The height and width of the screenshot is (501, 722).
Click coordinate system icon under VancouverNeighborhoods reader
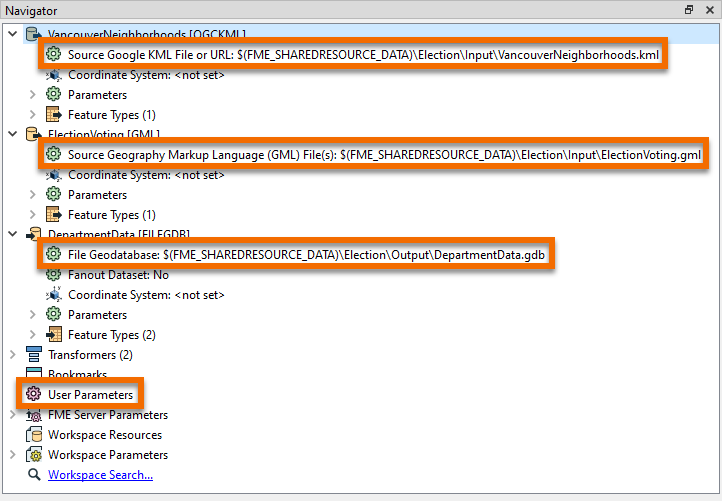[x=53, y=75]
